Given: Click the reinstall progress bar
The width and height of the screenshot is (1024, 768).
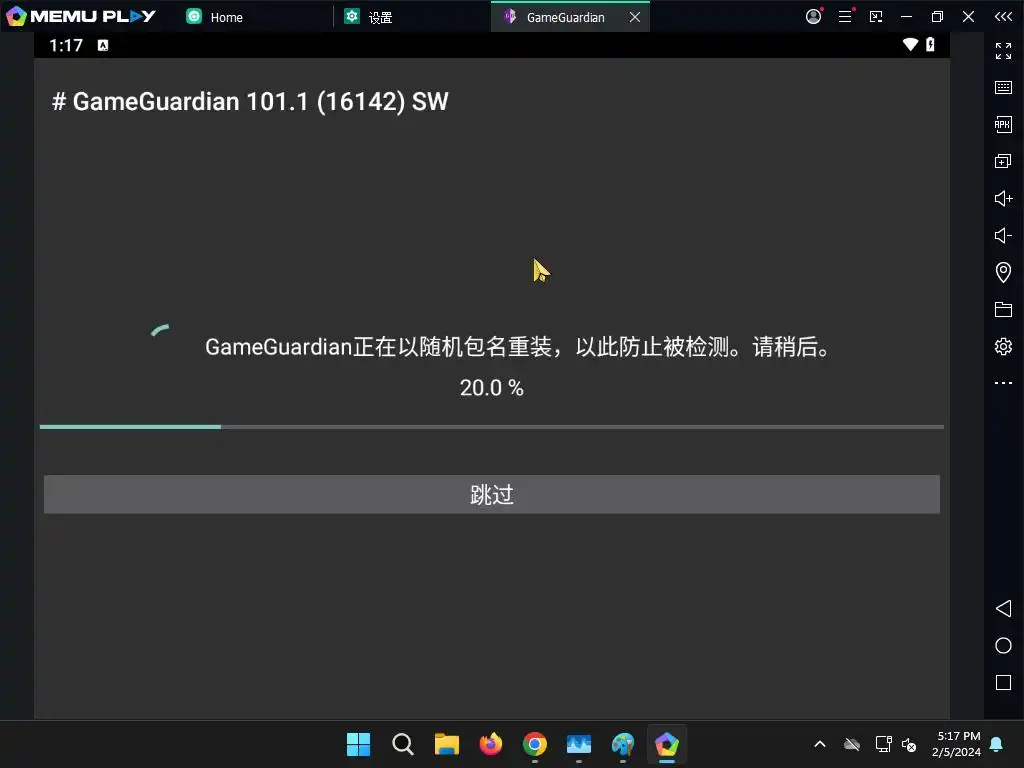Looking at the screenshot, I should 492,427.
